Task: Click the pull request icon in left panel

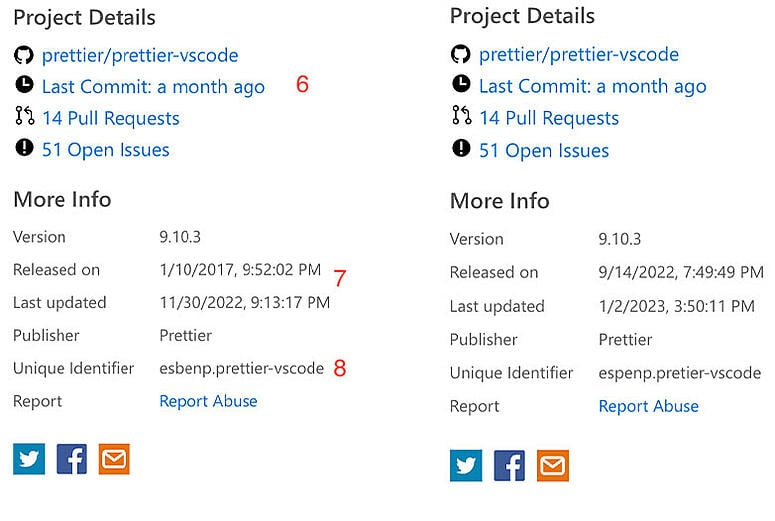Action: [24, 118]
